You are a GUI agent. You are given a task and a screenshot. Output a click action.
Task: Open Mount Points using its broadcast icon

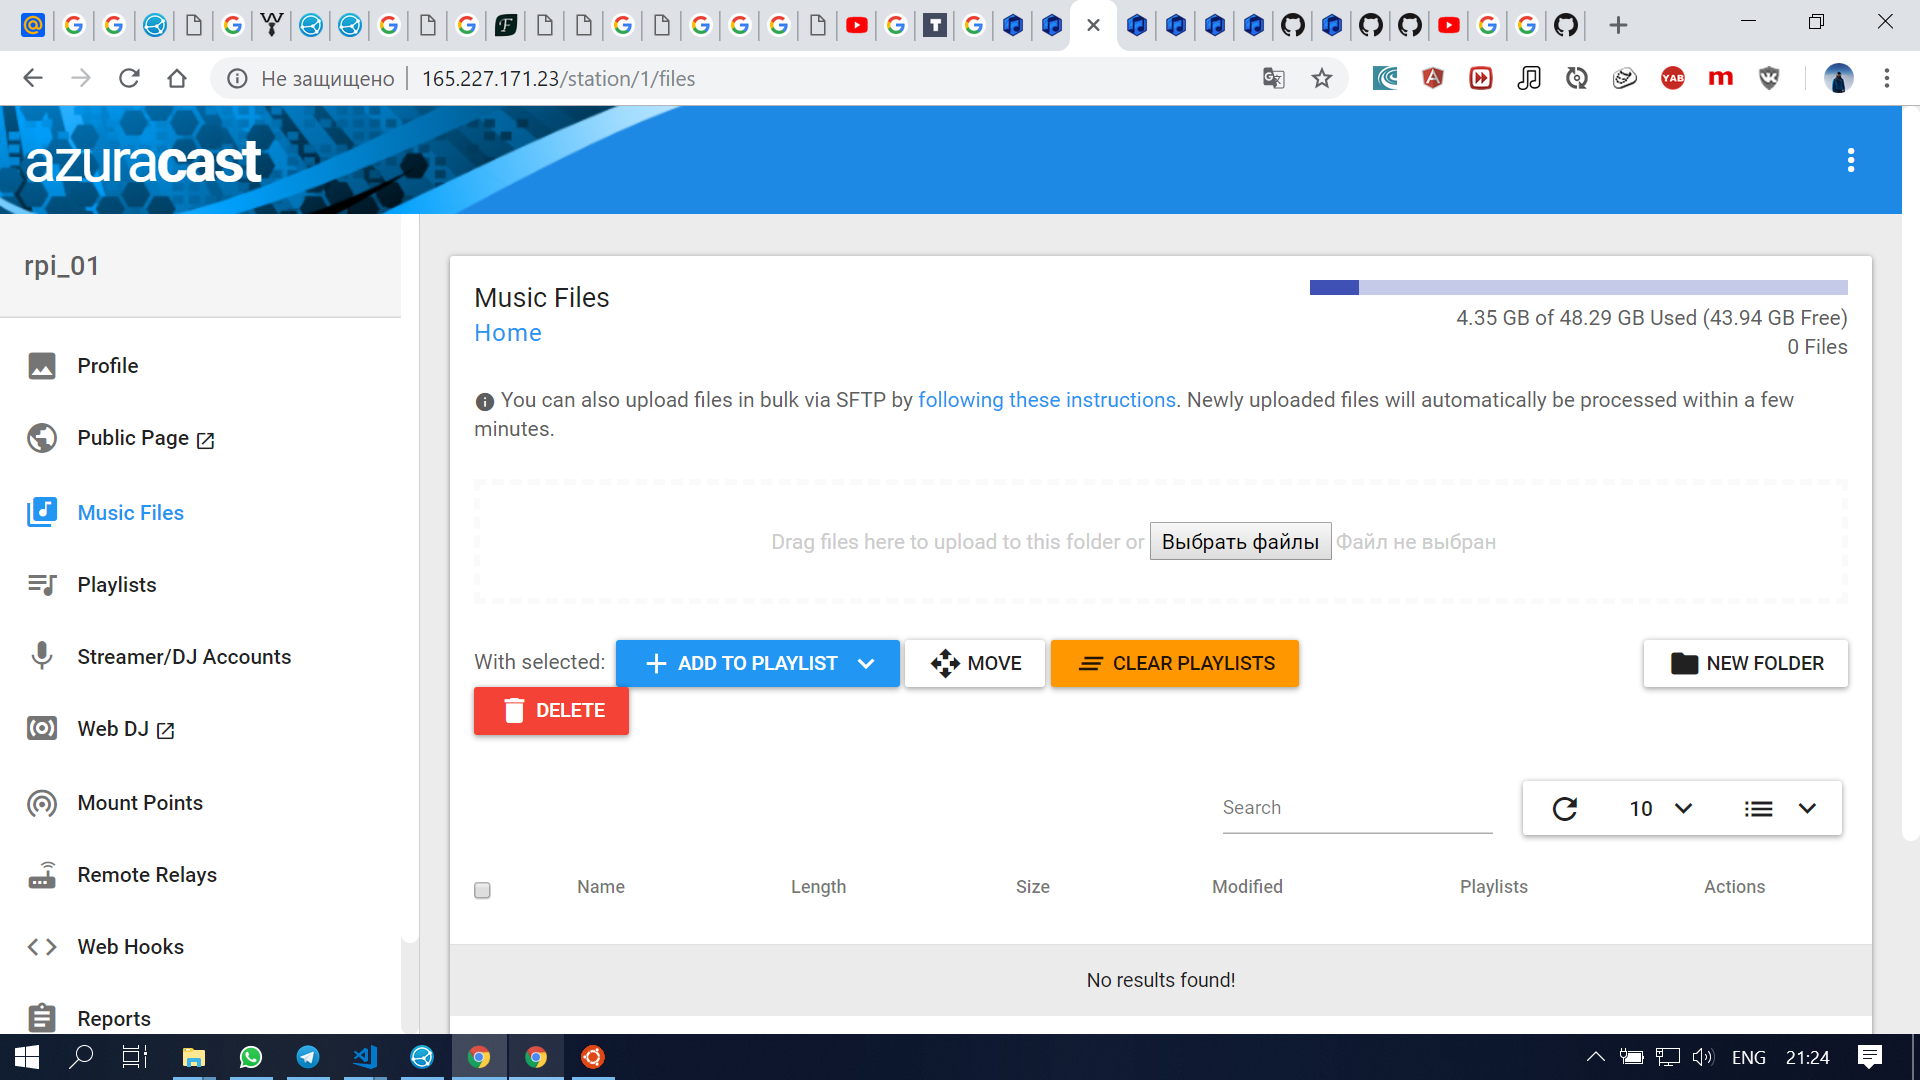(42, 803)
